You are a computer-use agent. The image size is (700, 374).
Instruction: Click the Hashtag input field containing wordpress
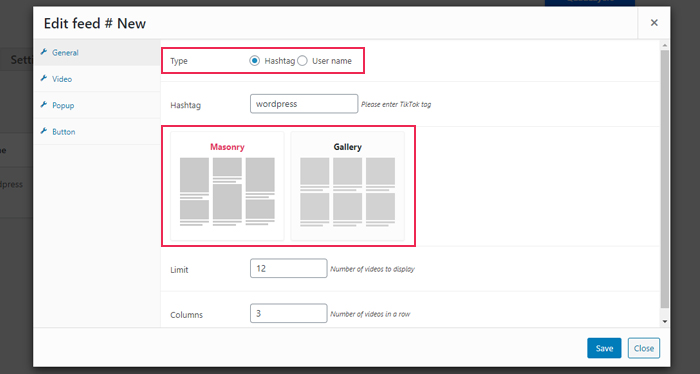(x=304, y=104)
